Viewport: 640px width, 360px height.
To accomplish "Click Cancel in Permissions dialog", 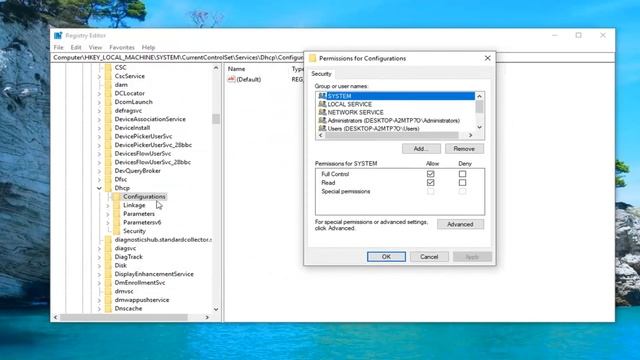I will [x=429, y=257].
